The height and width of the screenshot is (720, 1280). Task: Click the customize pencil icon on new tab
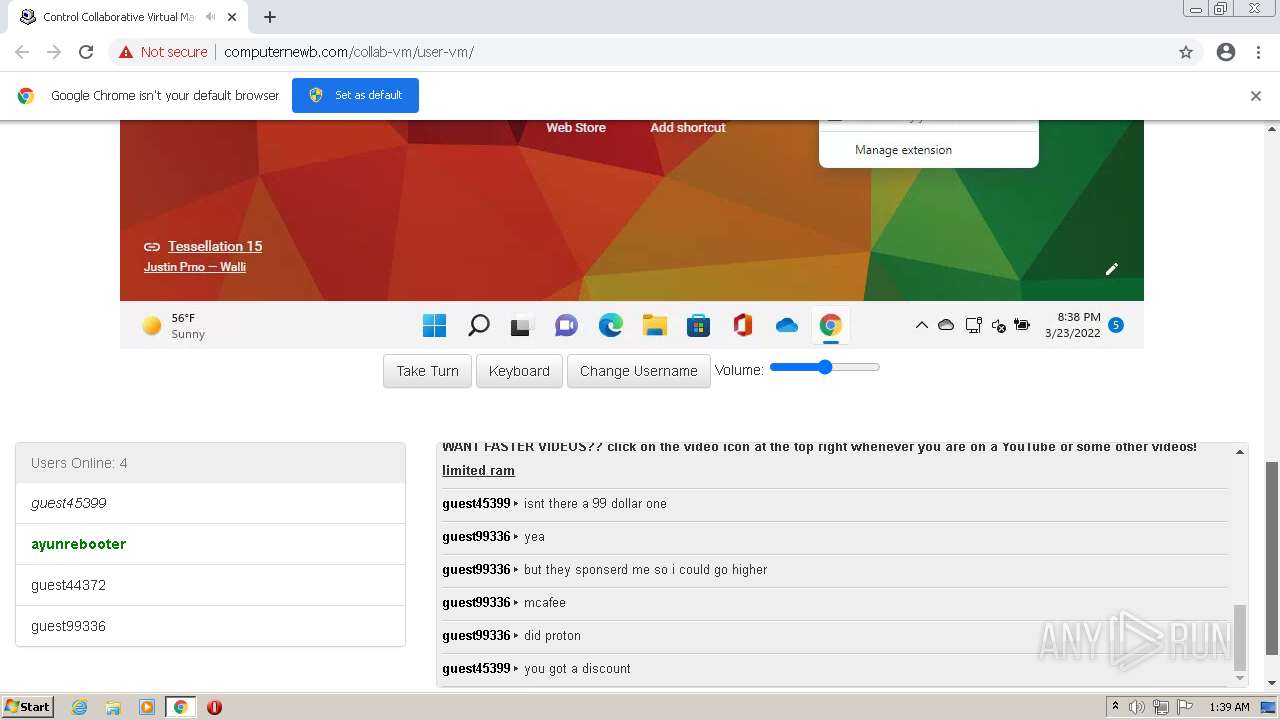pos(1111,268)
